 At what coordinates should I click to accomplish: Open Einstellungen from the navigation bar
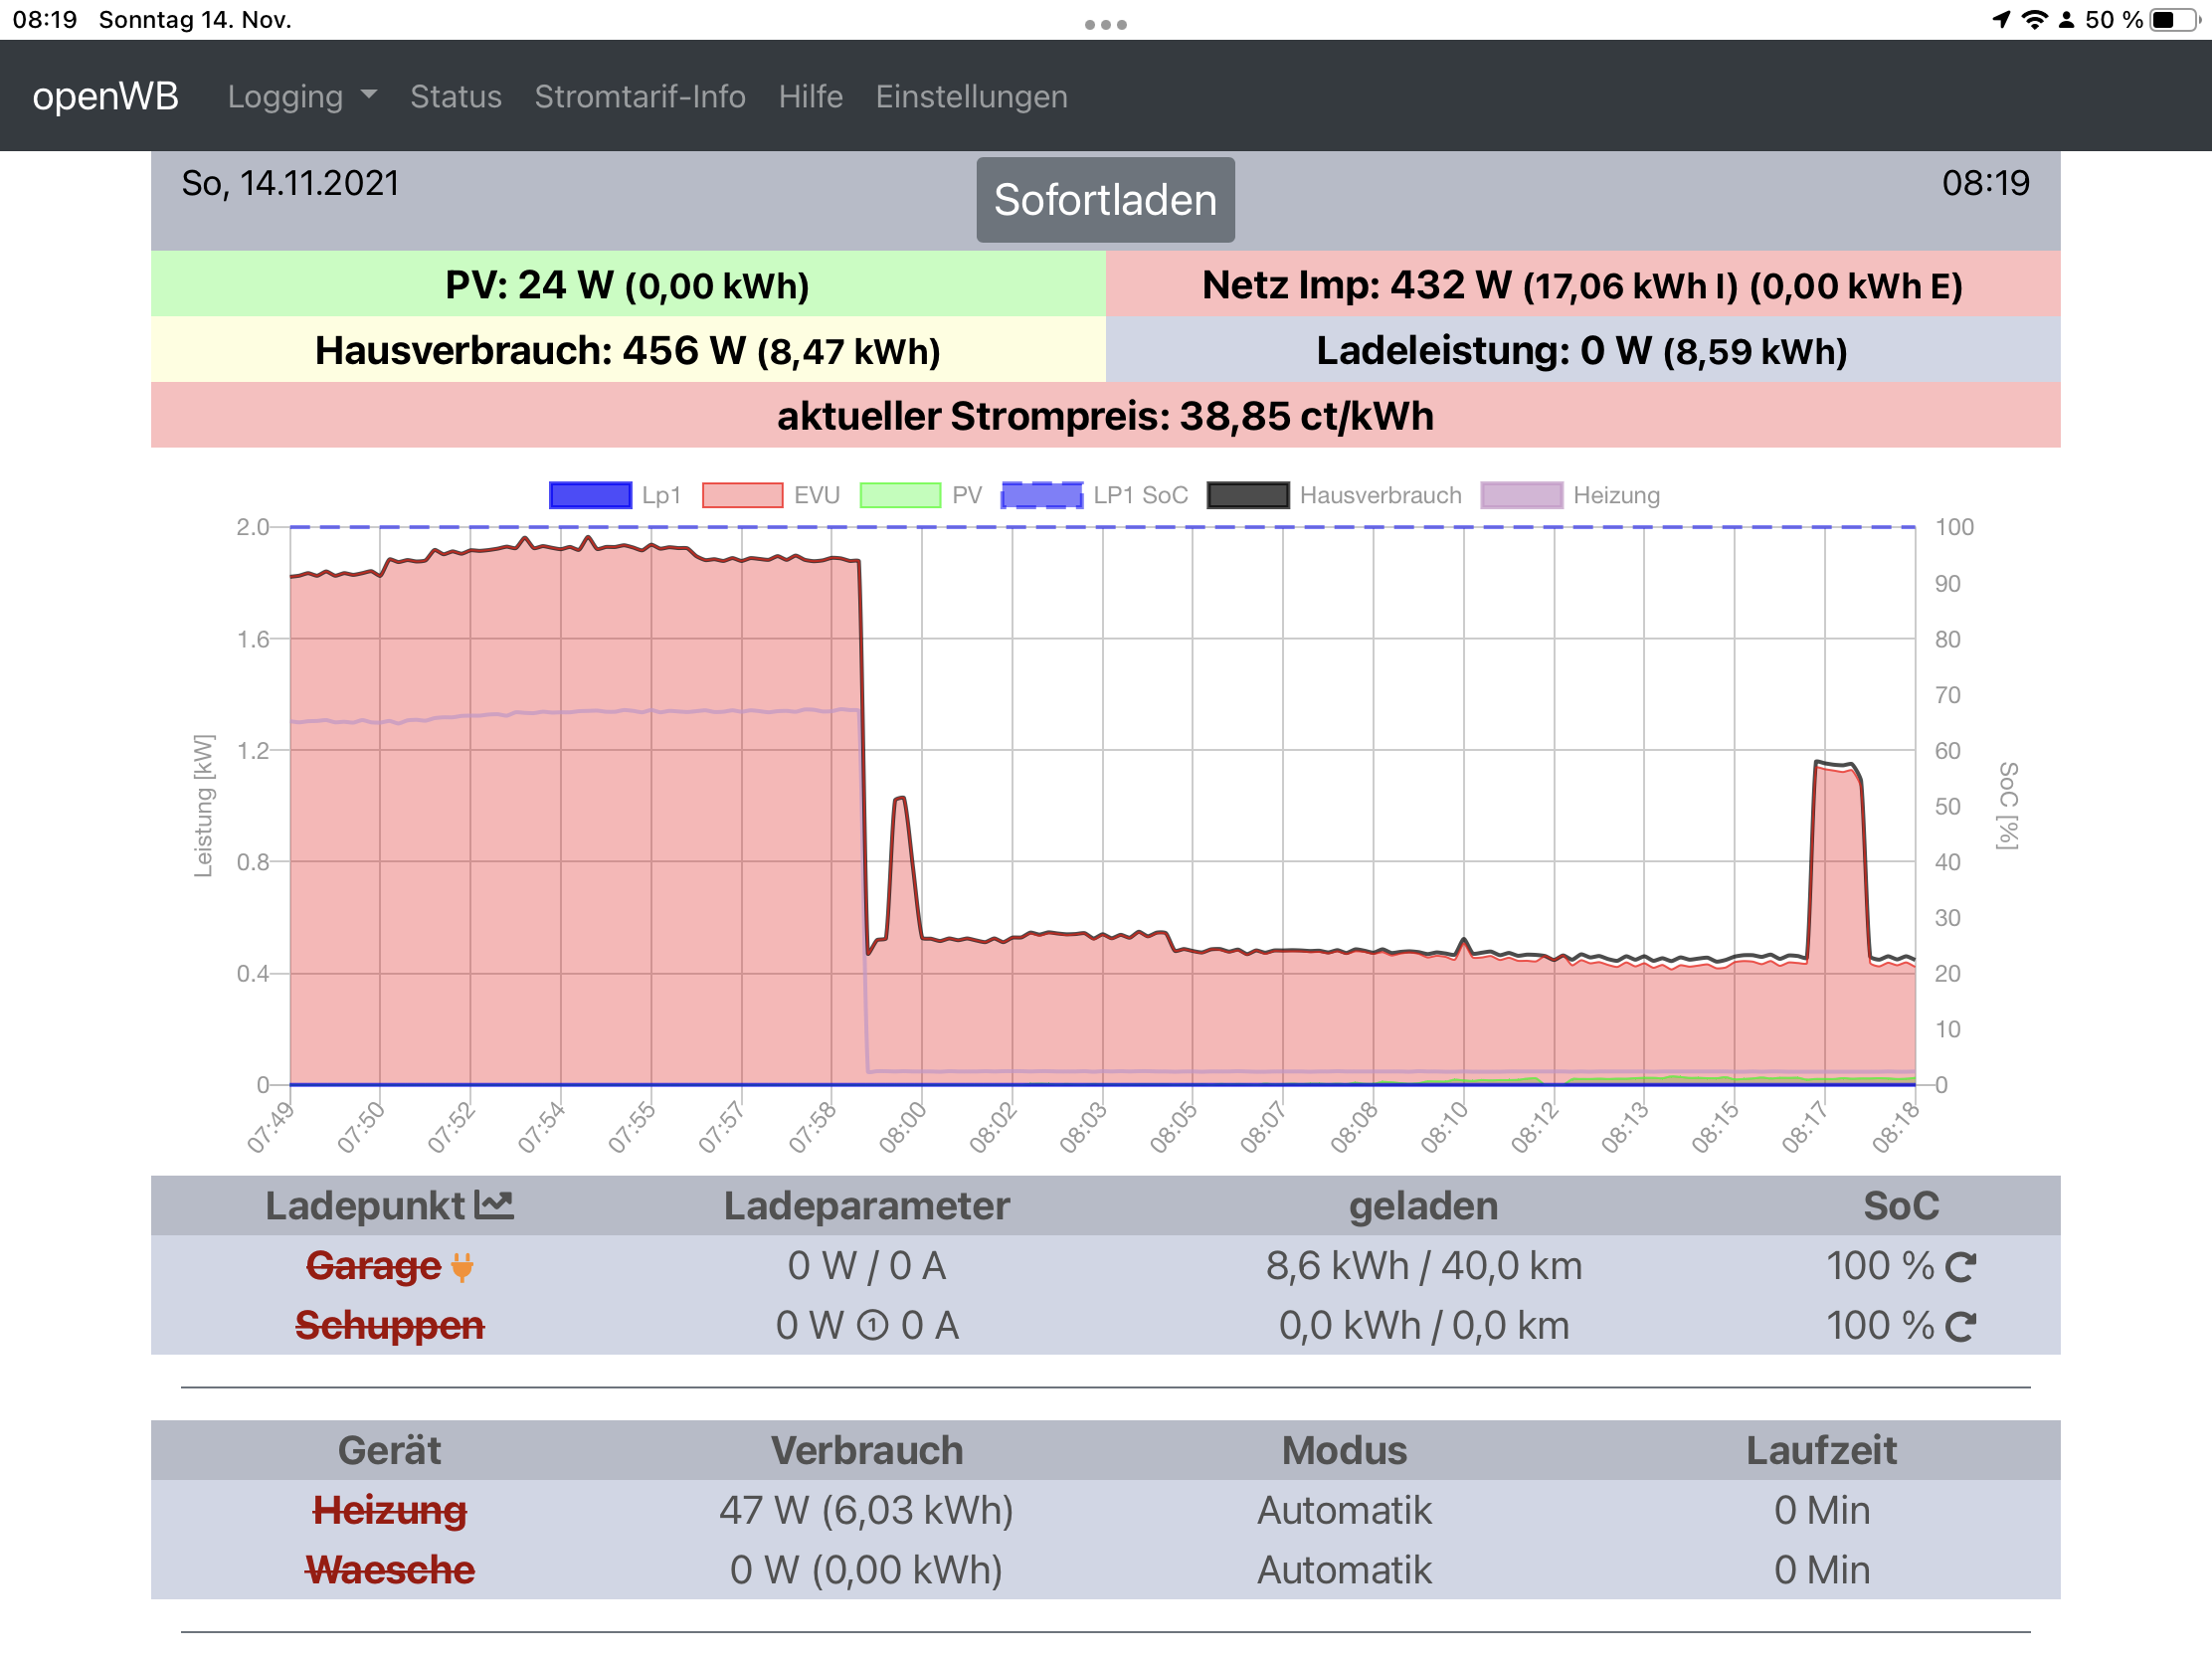[x=971, y=96]
